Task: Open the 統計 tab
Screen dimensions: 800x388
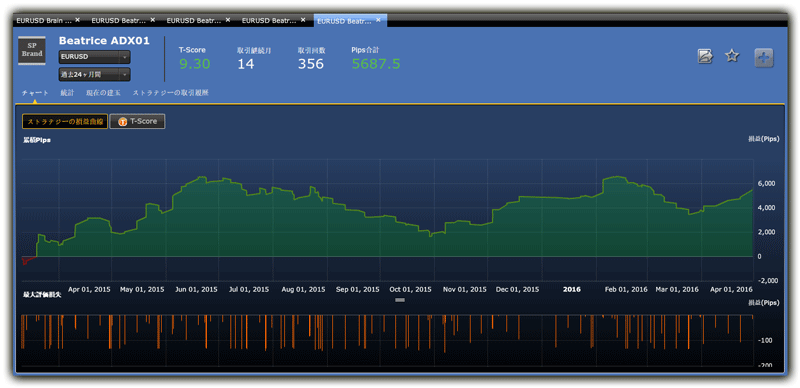Action: point(67,93)
